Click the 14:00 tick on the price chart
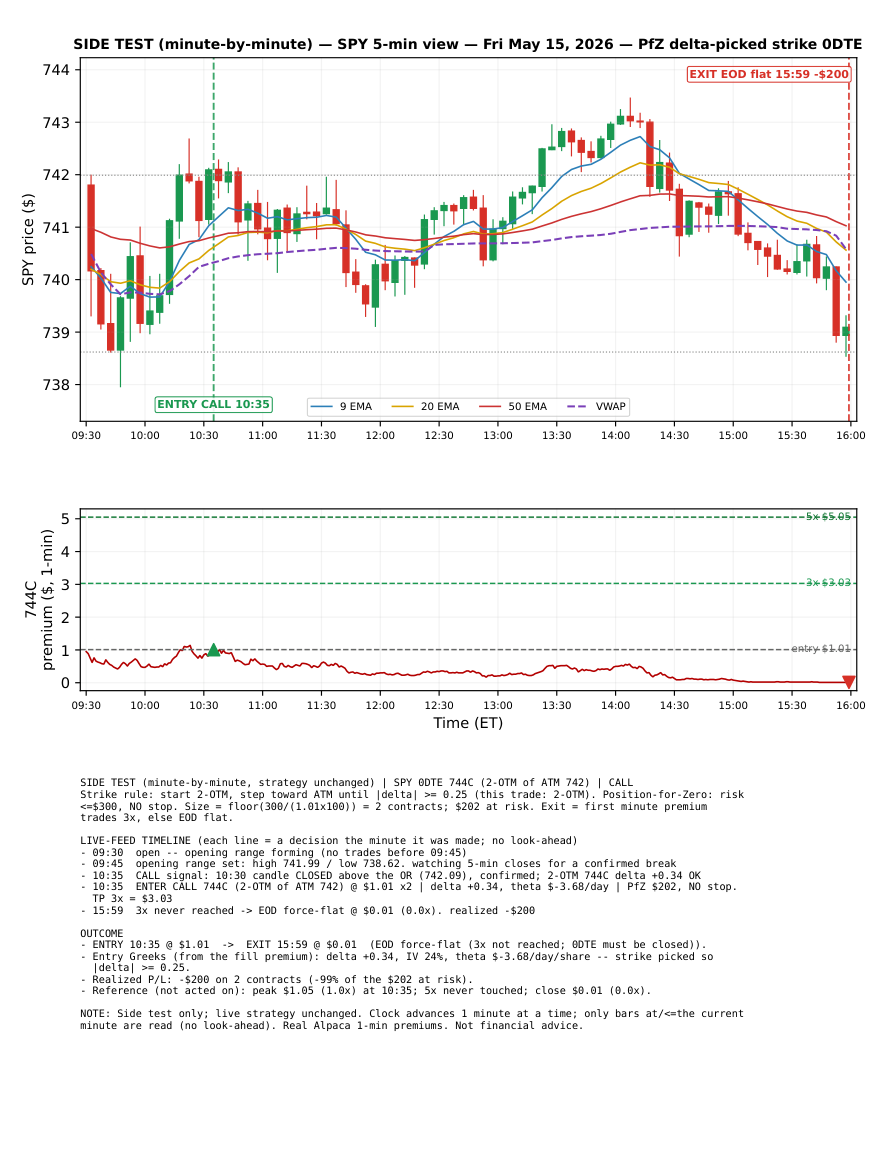893x1155 pixels. (615, 435)
